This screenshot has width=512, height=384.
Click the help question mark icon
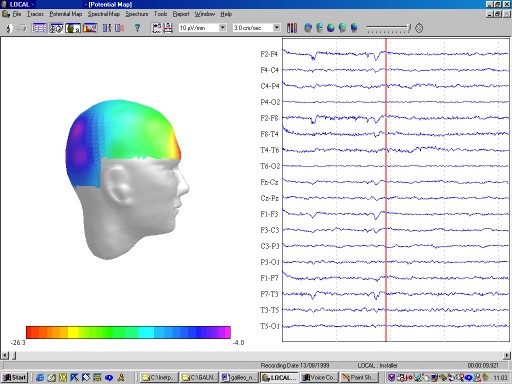pyautogui.click(x=137, y=28)
